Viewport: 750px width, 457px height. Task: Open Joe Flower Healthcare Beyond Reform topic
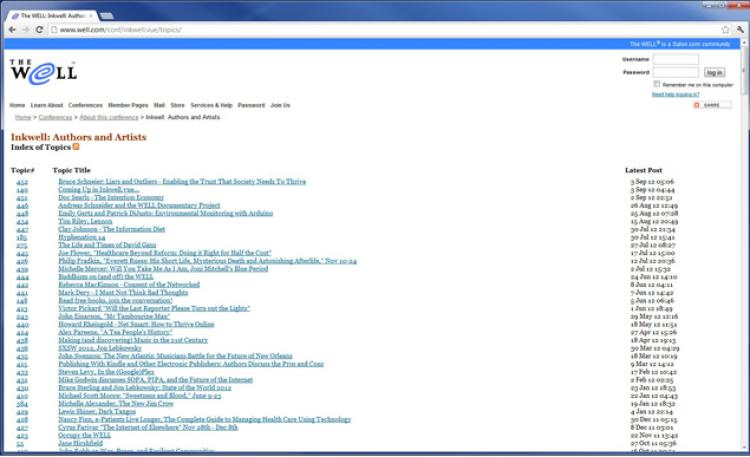pyautogui.click(x=165, y=253)
